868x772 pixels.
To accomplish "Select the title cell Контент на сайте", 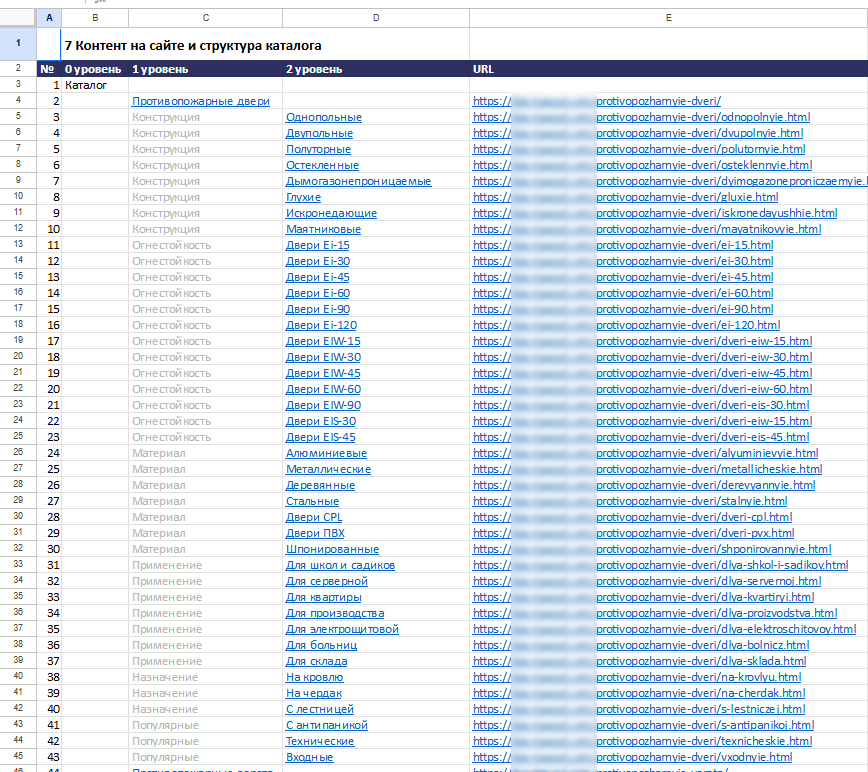I will point(193,45).
